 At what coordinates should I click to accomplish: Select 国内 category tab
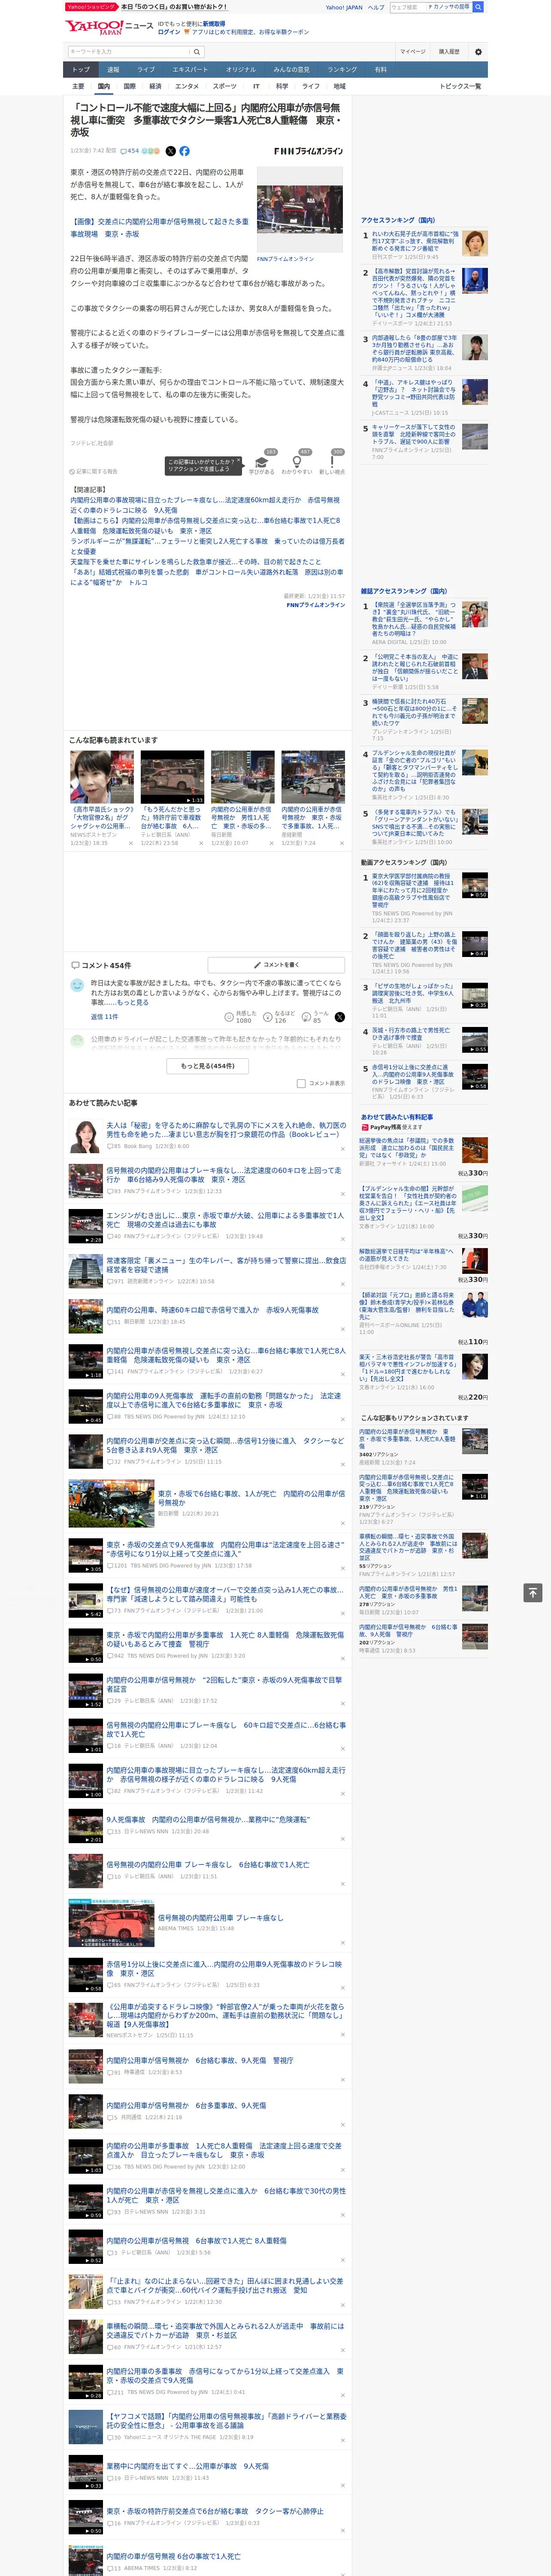pos(104,86)
